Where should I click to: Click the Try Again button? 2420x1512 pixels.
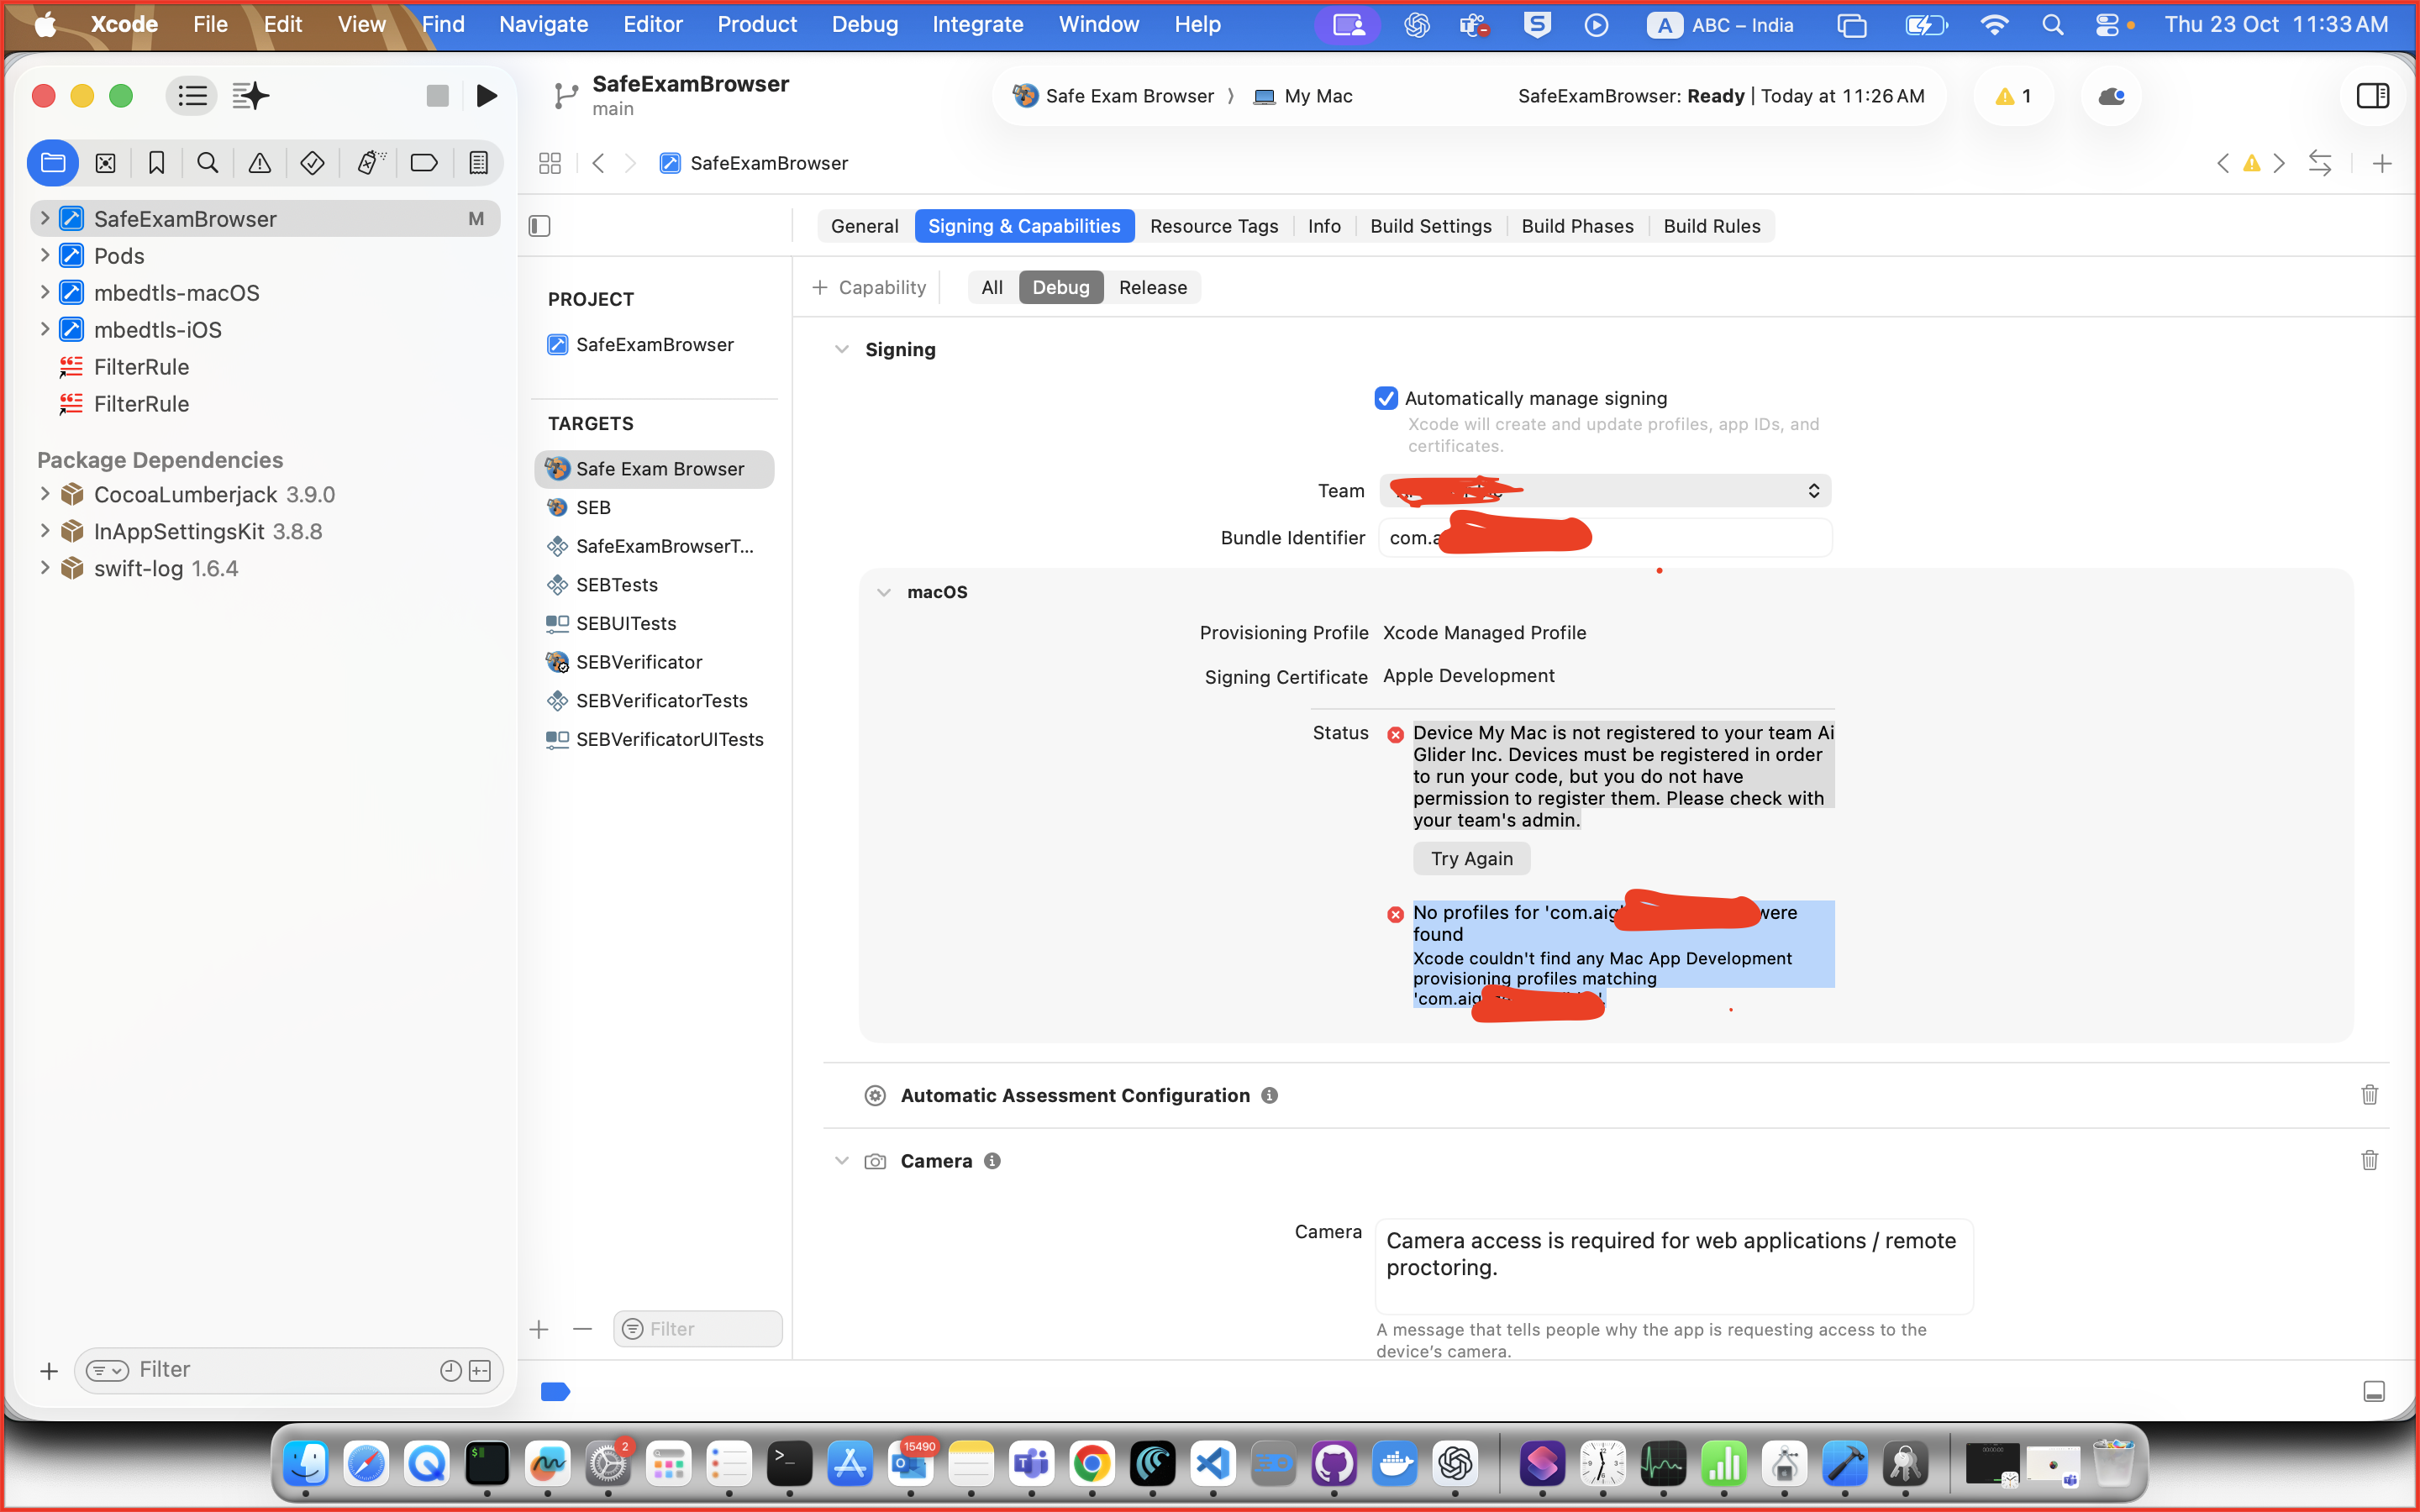1471,858
